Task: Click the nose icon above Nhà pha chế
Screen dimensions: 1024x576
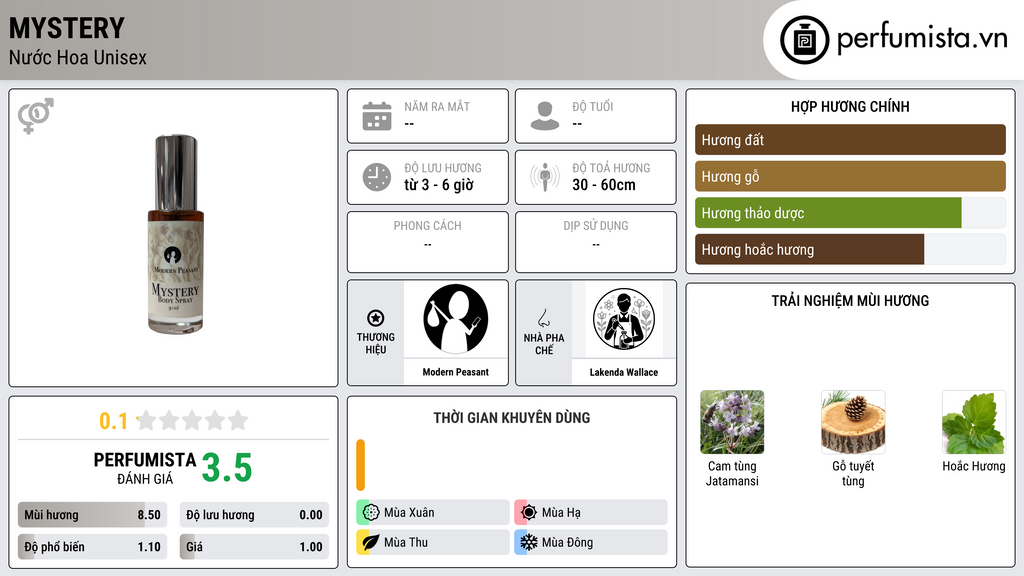Action: pyautogui.click(x=543, y=318)
